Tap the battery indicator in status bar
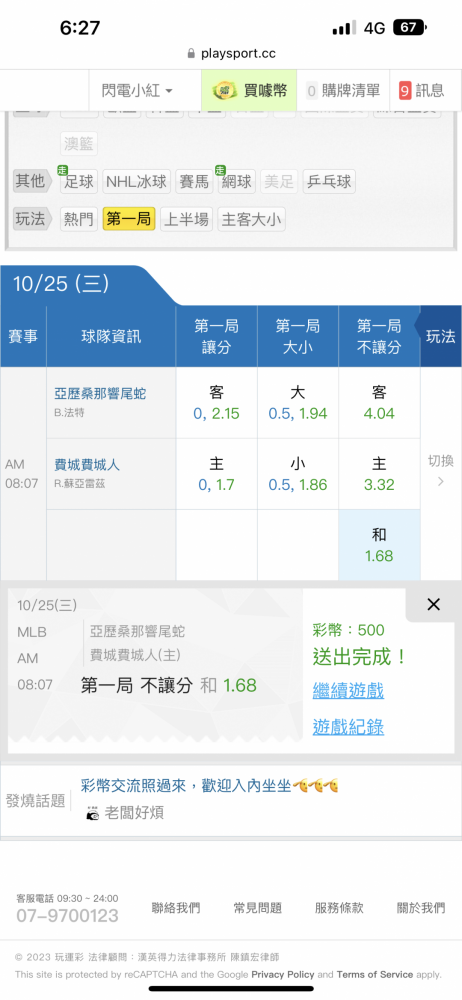Screen dimensions: 462x1000 point(410,28)
